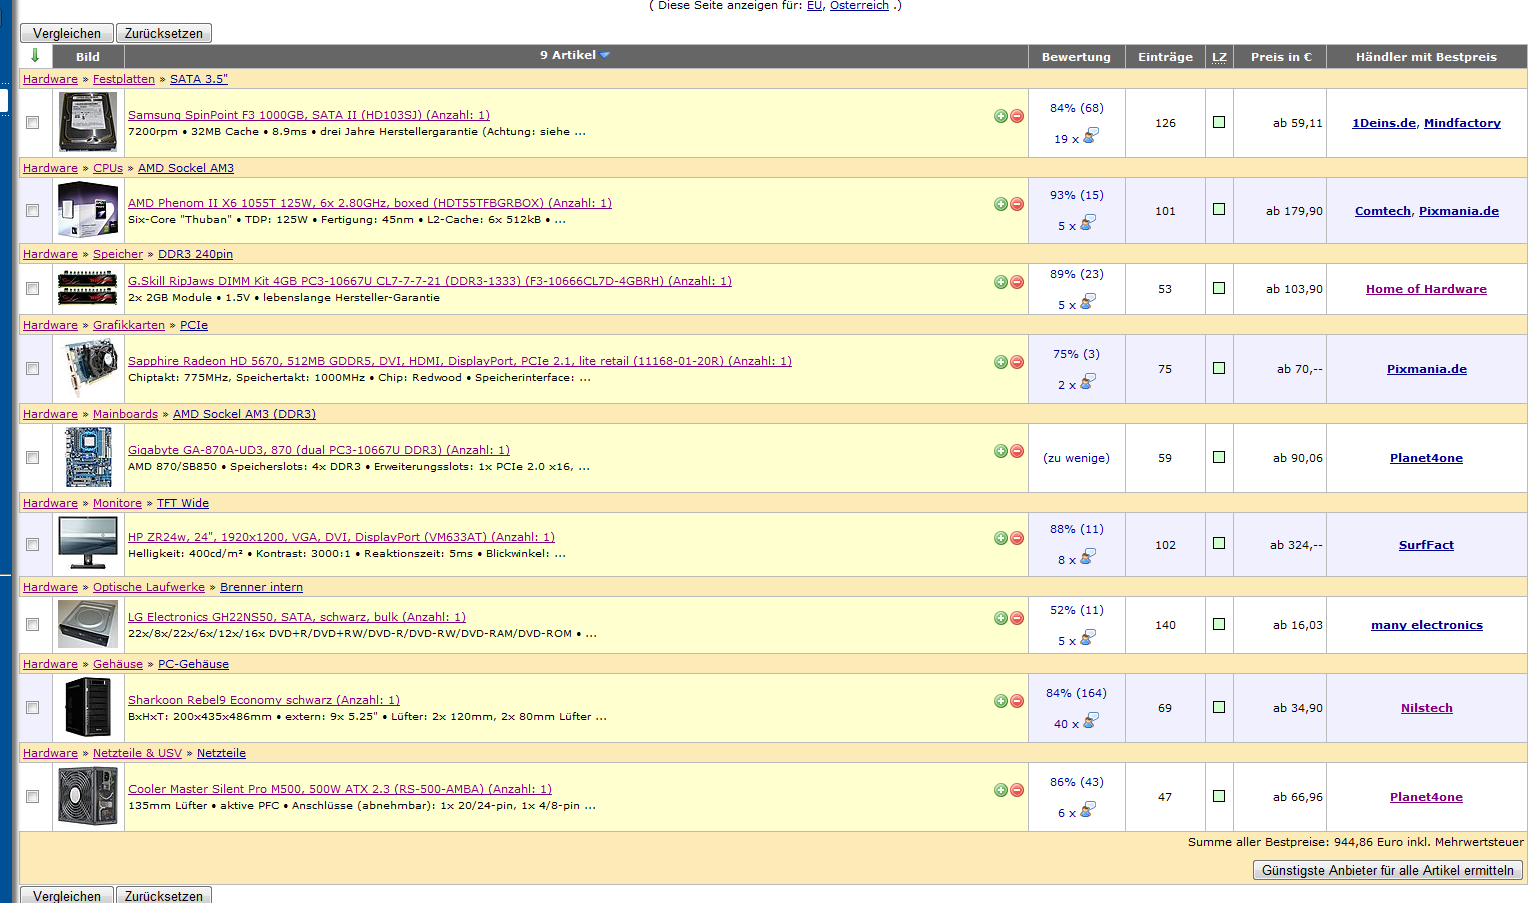Toggle LZ checkbox for Samsung SpinPoint F3
Viewport: 1539px width, 903px height.
point(1219,122)
